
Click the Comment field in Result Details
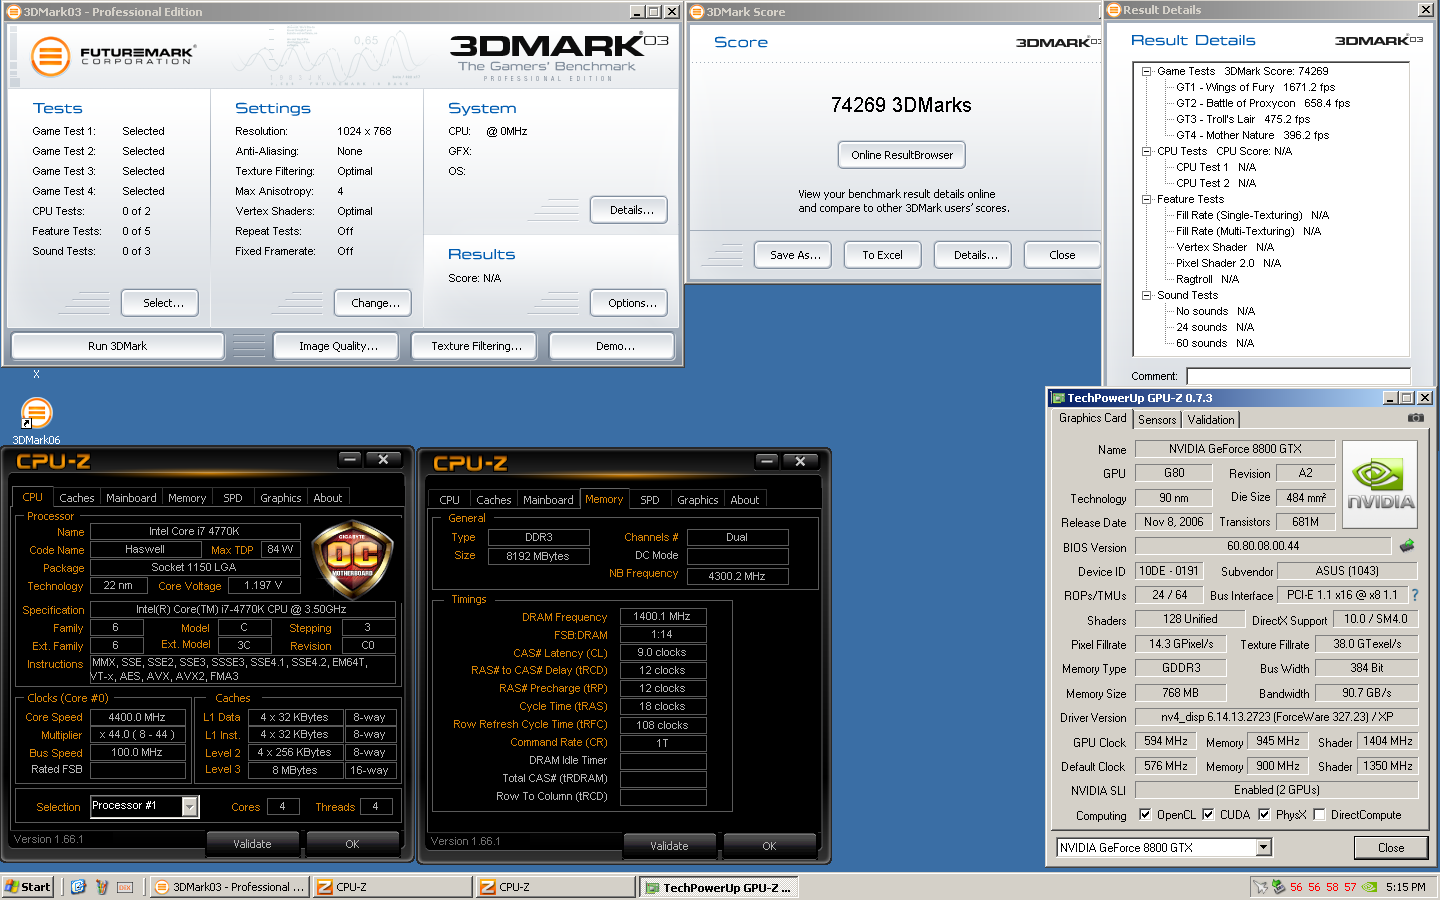pyautogui.click(x=1298, y=376)
